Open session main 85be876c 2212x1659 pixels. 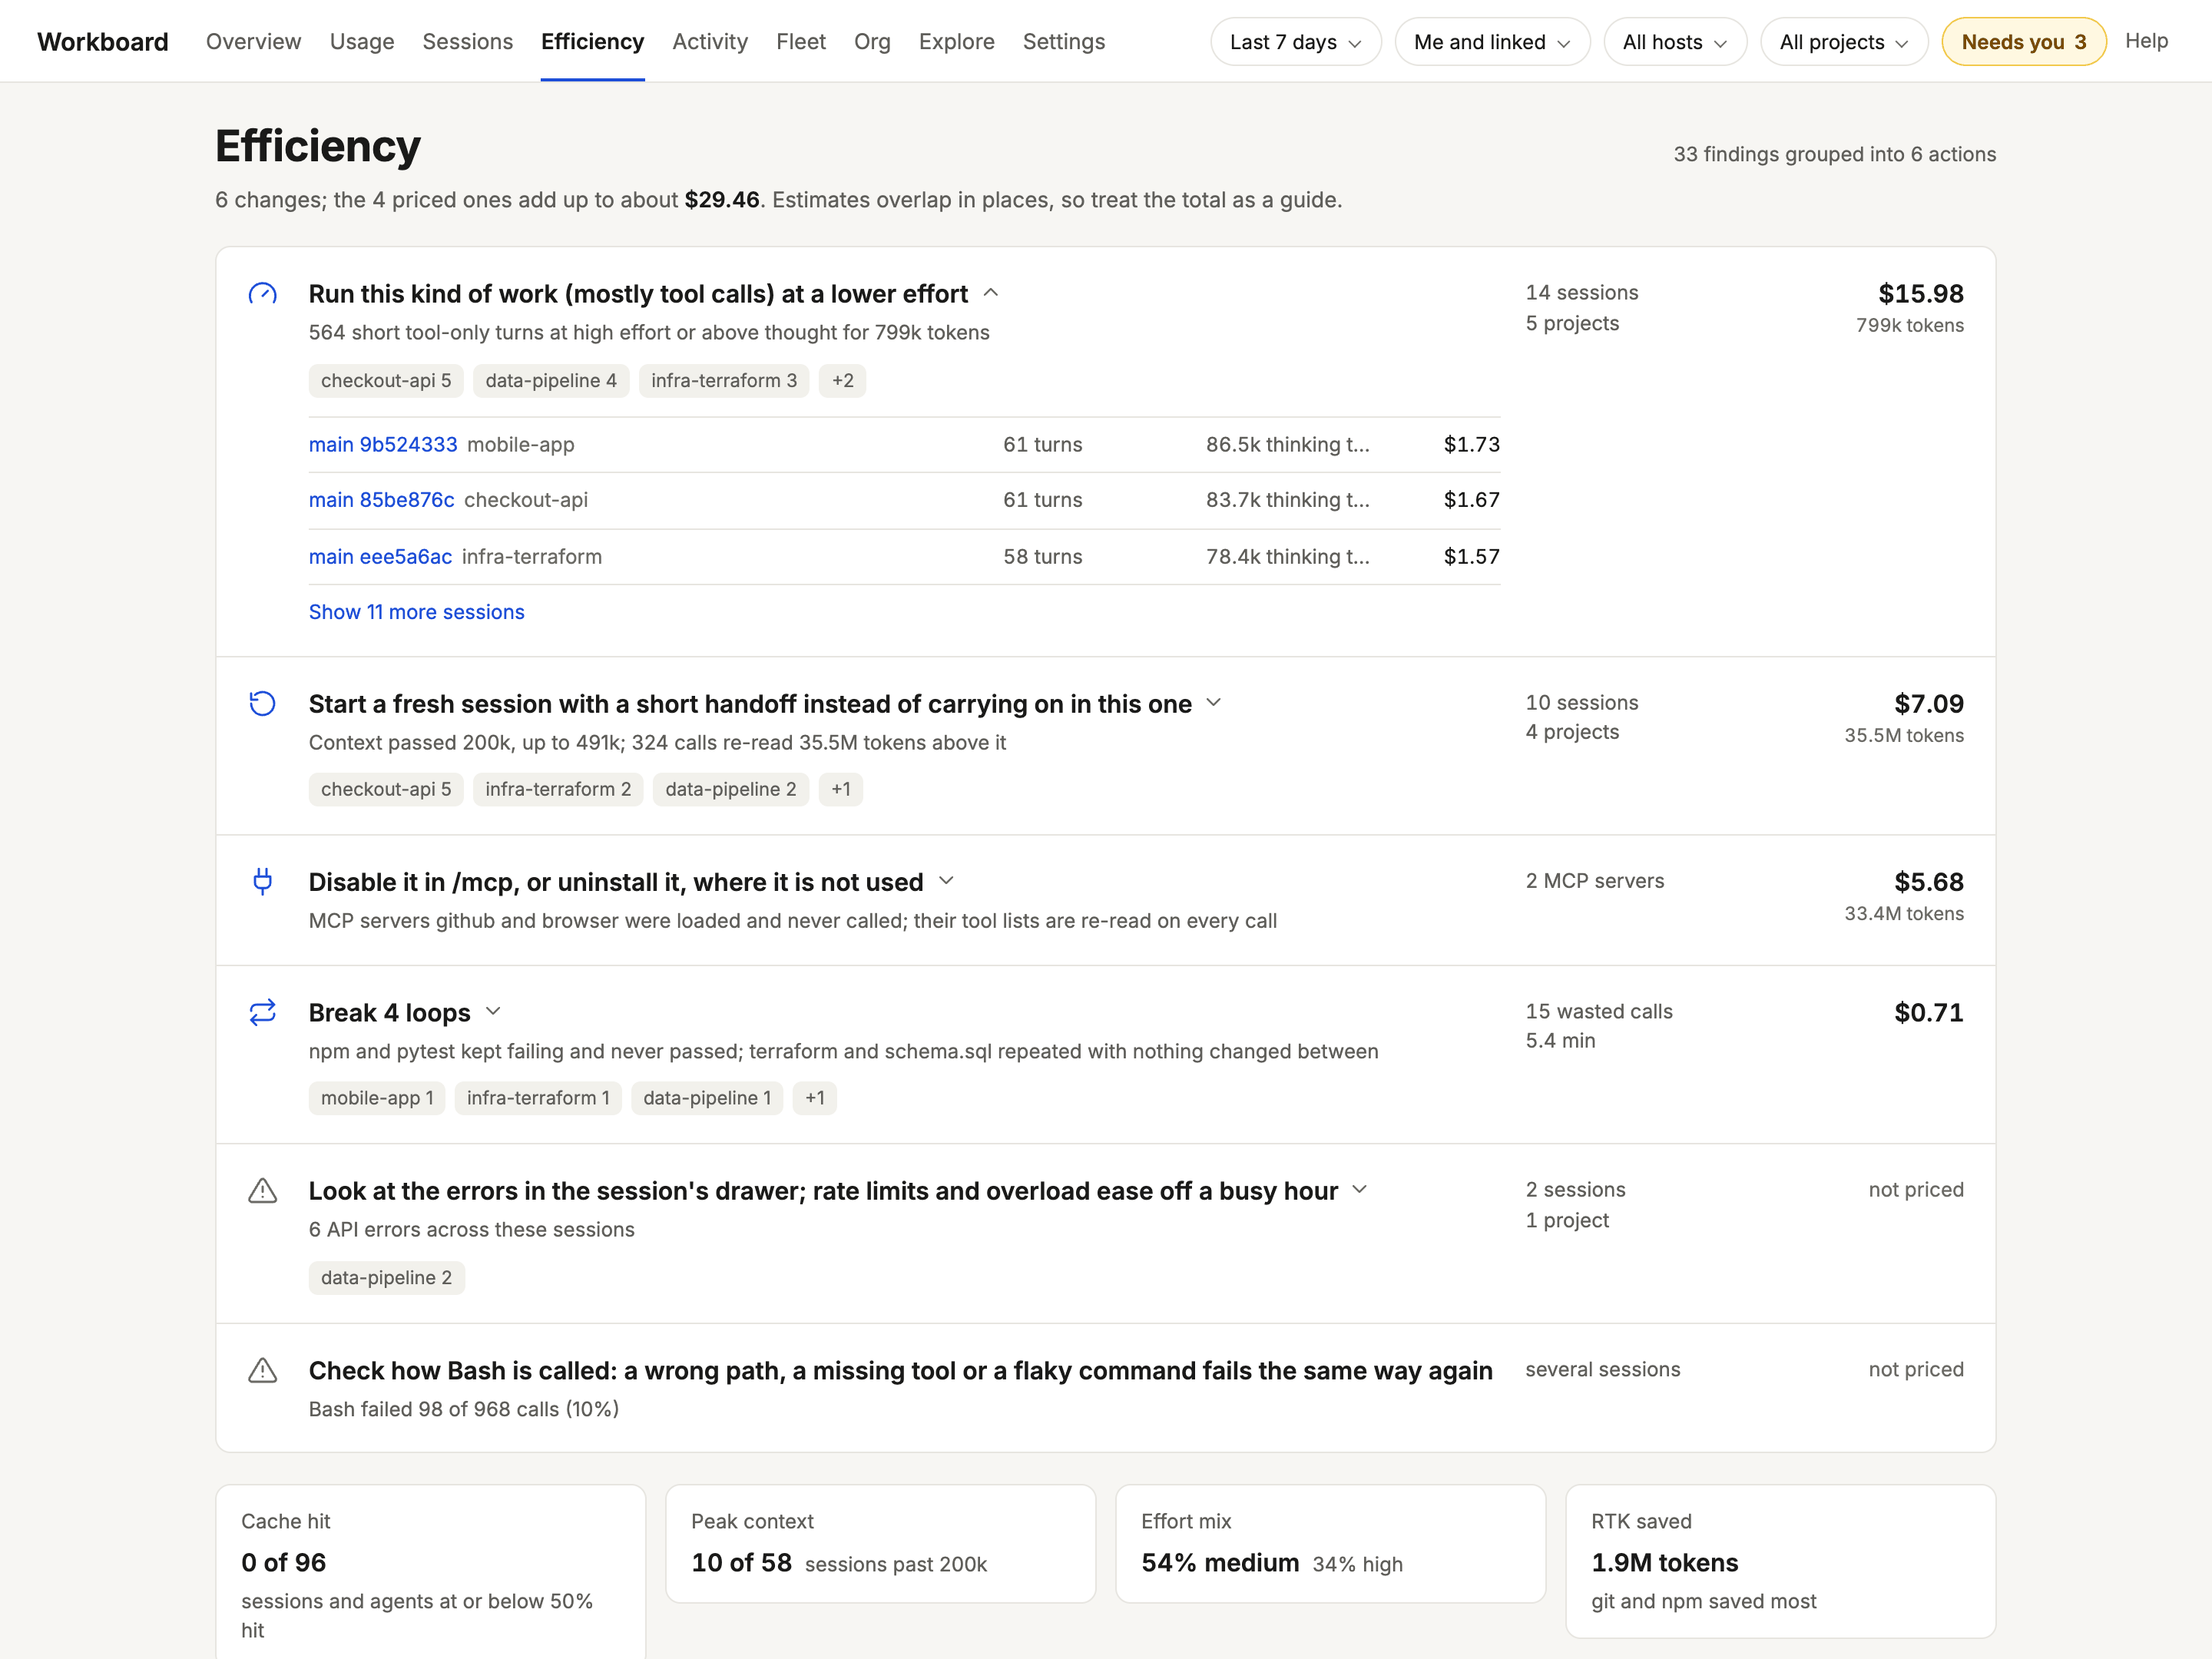pyautogui.click(x=381, y=500)
